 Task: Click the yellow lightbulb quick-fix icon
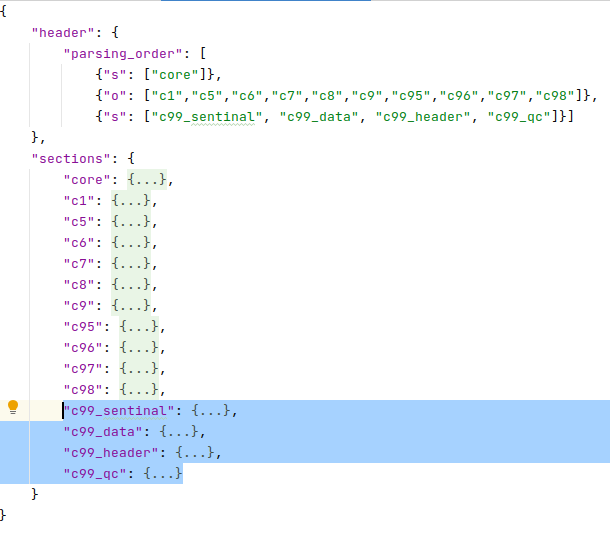pyautogui.click(x=13, y=407)
